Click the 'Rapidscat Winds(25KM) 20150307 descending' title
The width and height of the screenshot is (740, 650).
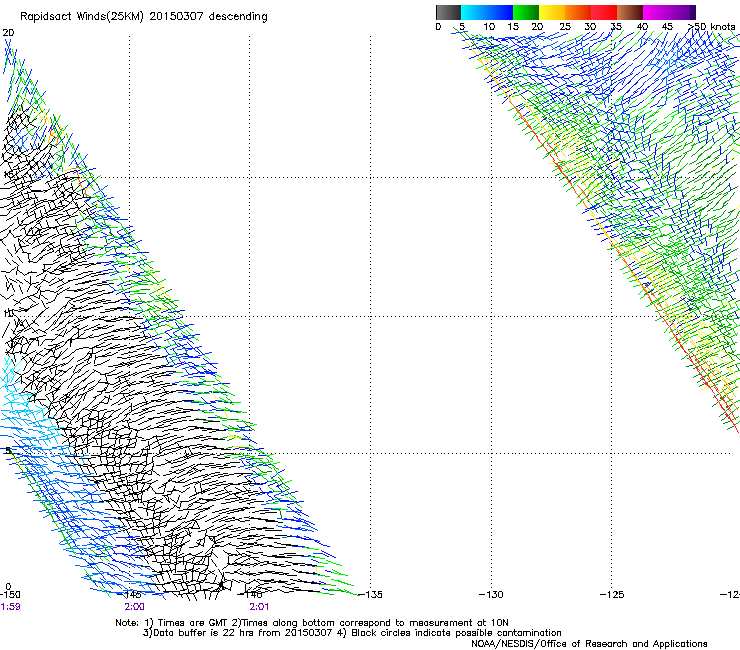[144, 17]
